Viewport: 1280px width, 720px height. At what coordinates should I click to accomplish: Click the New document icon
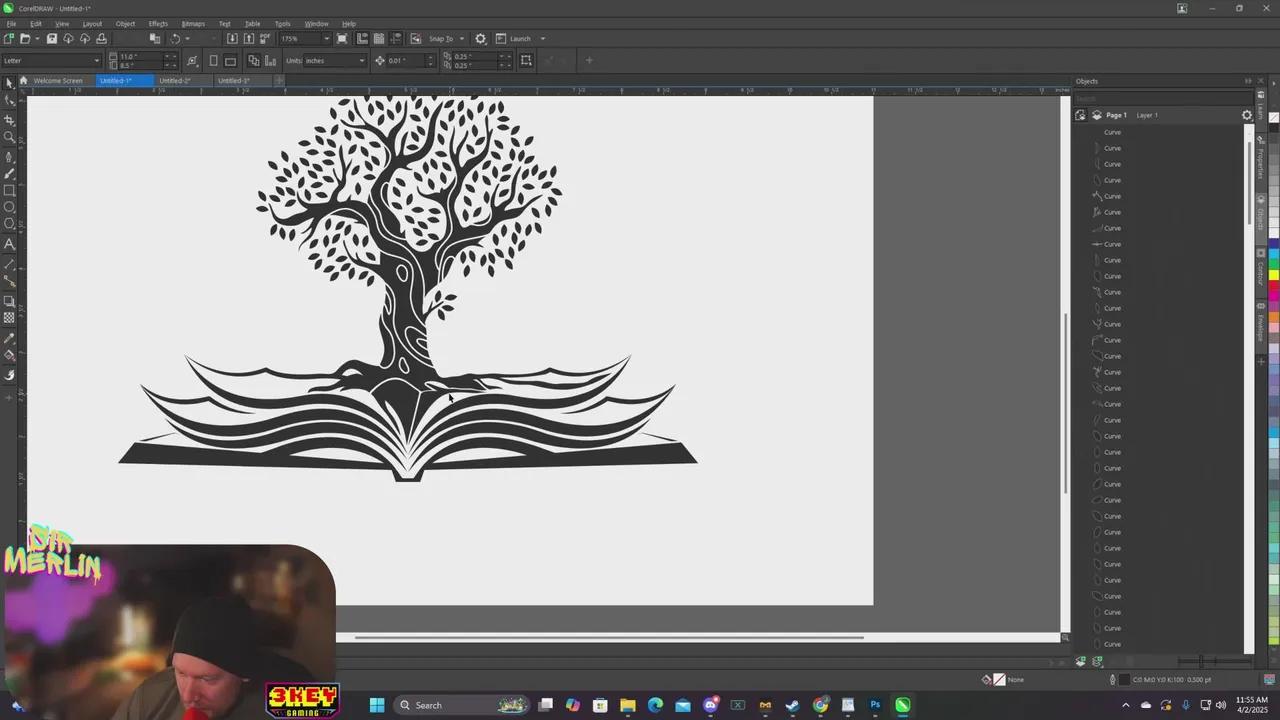click(9, 39)
